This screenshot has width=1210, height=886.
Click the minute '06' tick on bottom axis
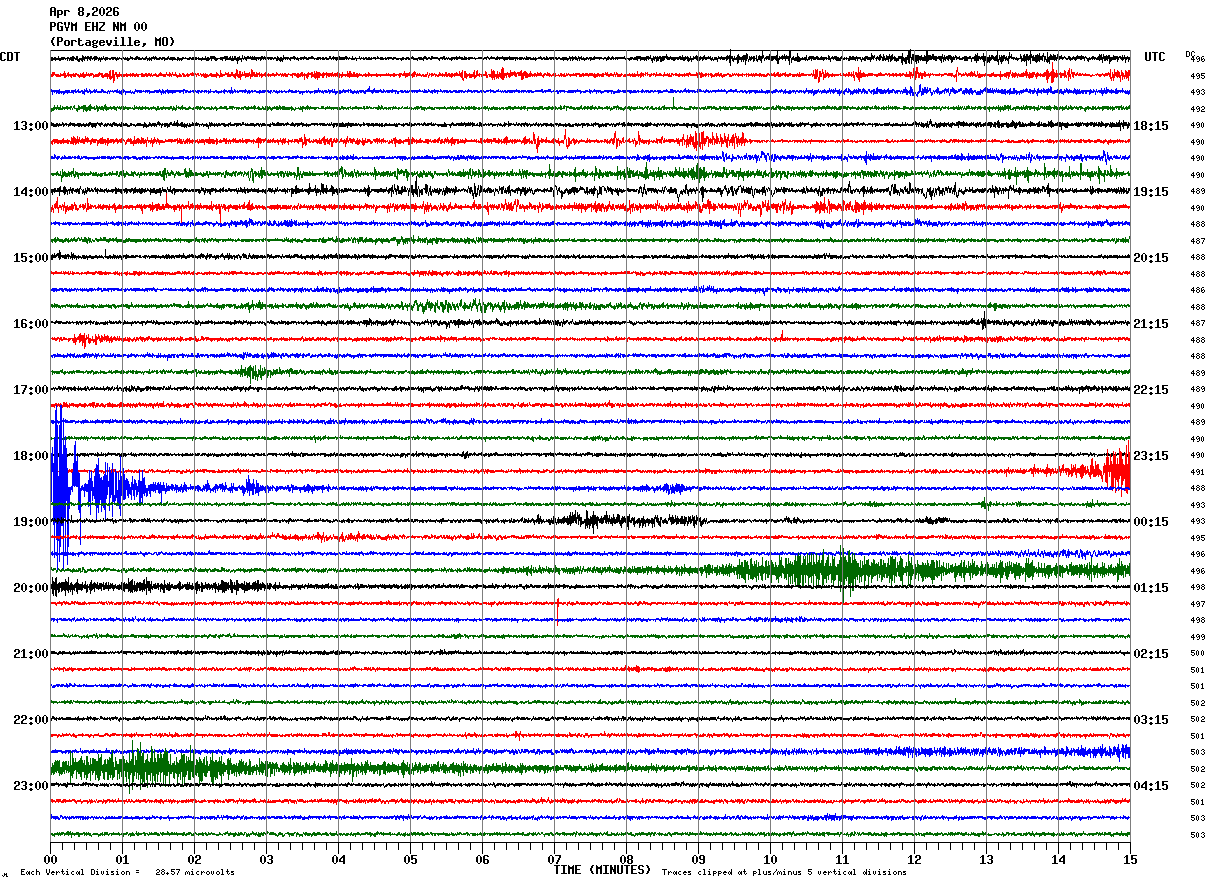pyautogui.click(x=483, y=859)
